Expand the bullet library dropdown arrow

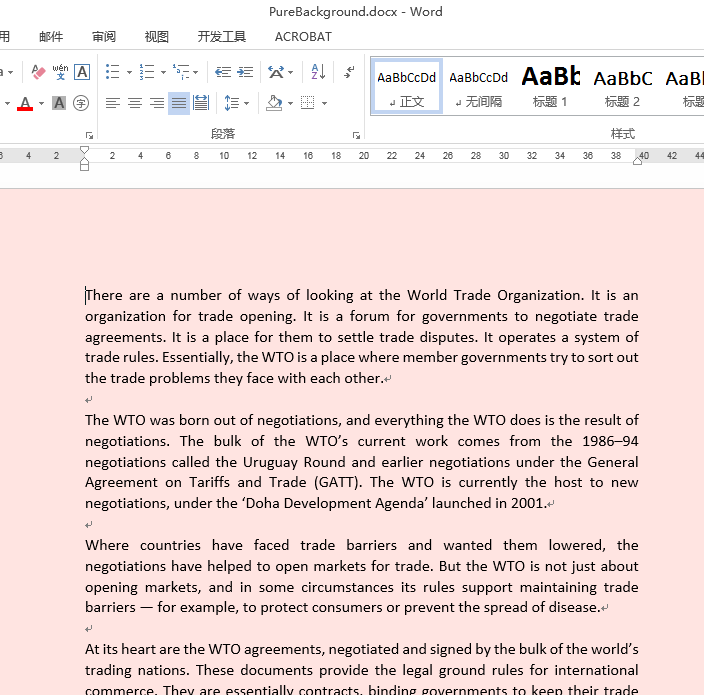129,72
